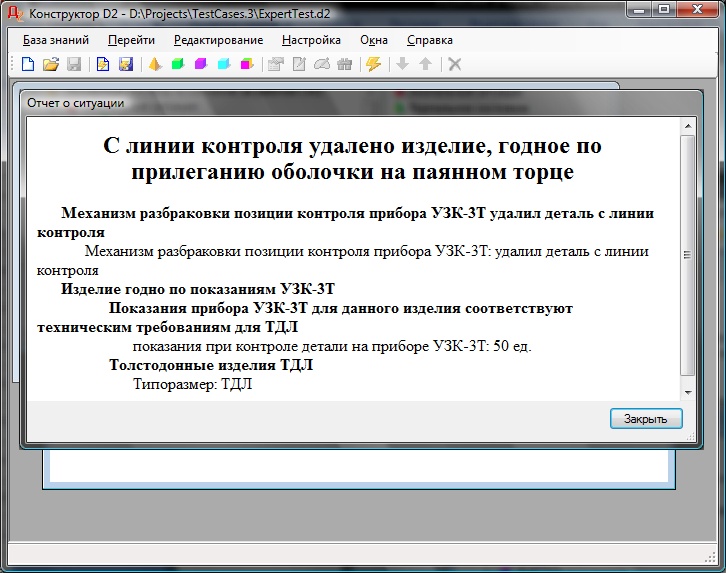The width and height of the screenshot is (726, 573).
Task: Click the Закрыть button
Action: coord(646,419)
